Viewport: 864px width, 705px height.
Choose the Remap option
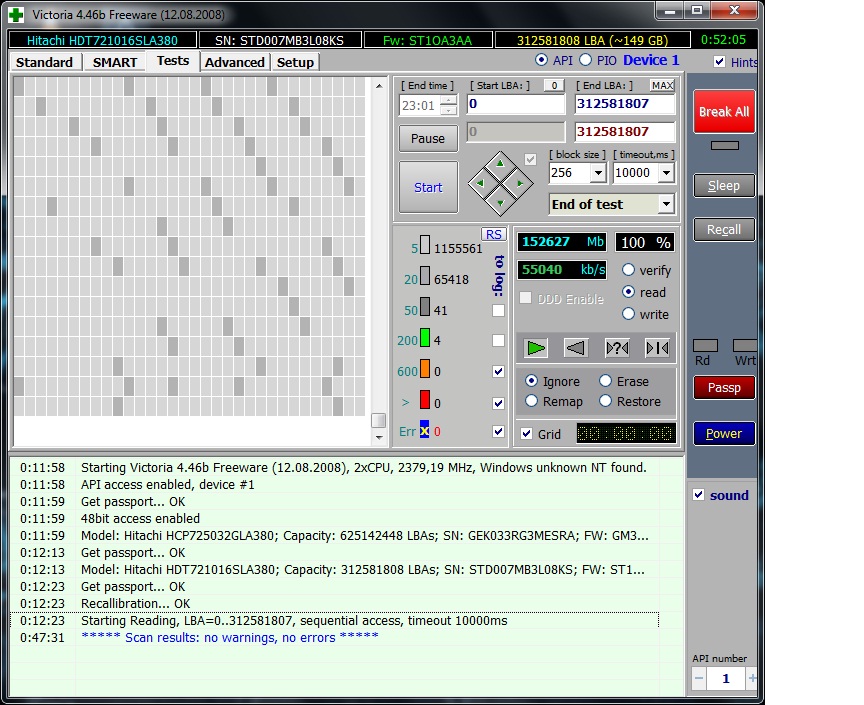click(x=530, y=401)
